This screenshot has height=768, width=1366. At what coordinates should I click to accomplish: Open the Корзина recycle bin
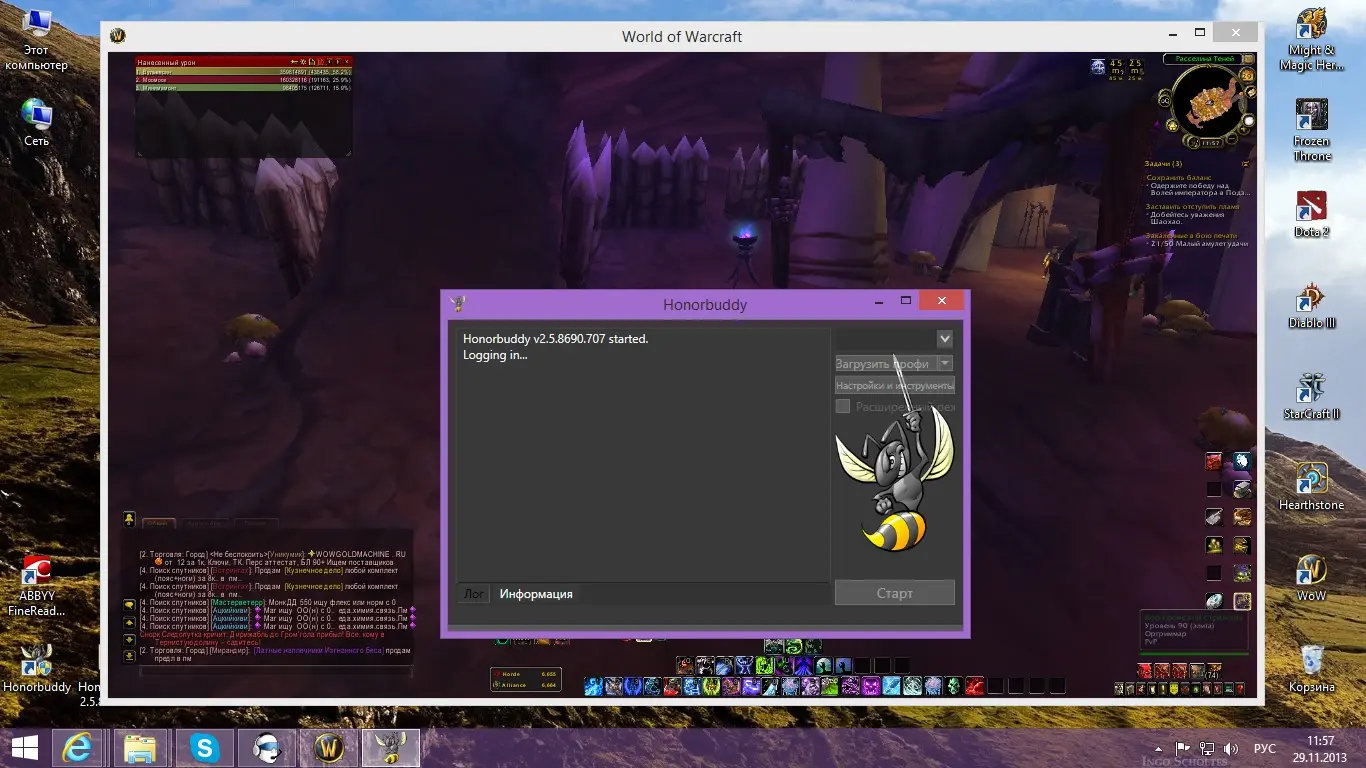pos(1311,668)
